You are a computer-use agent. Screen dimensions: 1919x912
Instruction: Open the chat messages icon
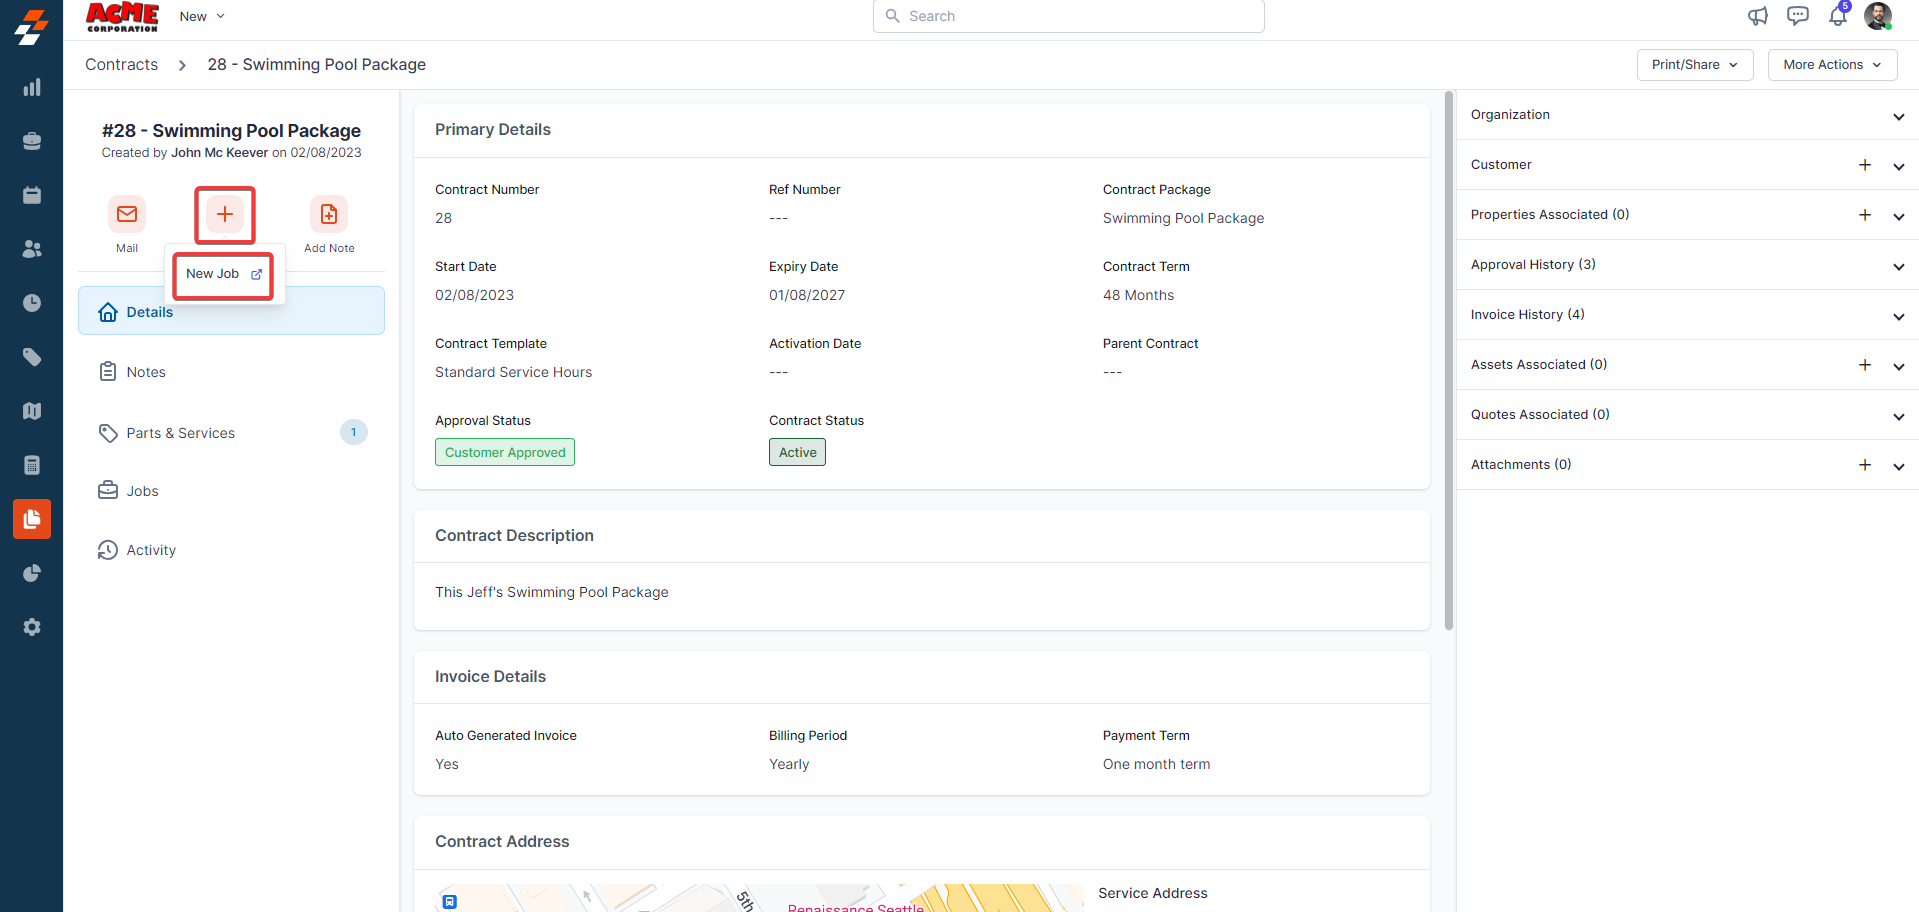point(1797,16)
